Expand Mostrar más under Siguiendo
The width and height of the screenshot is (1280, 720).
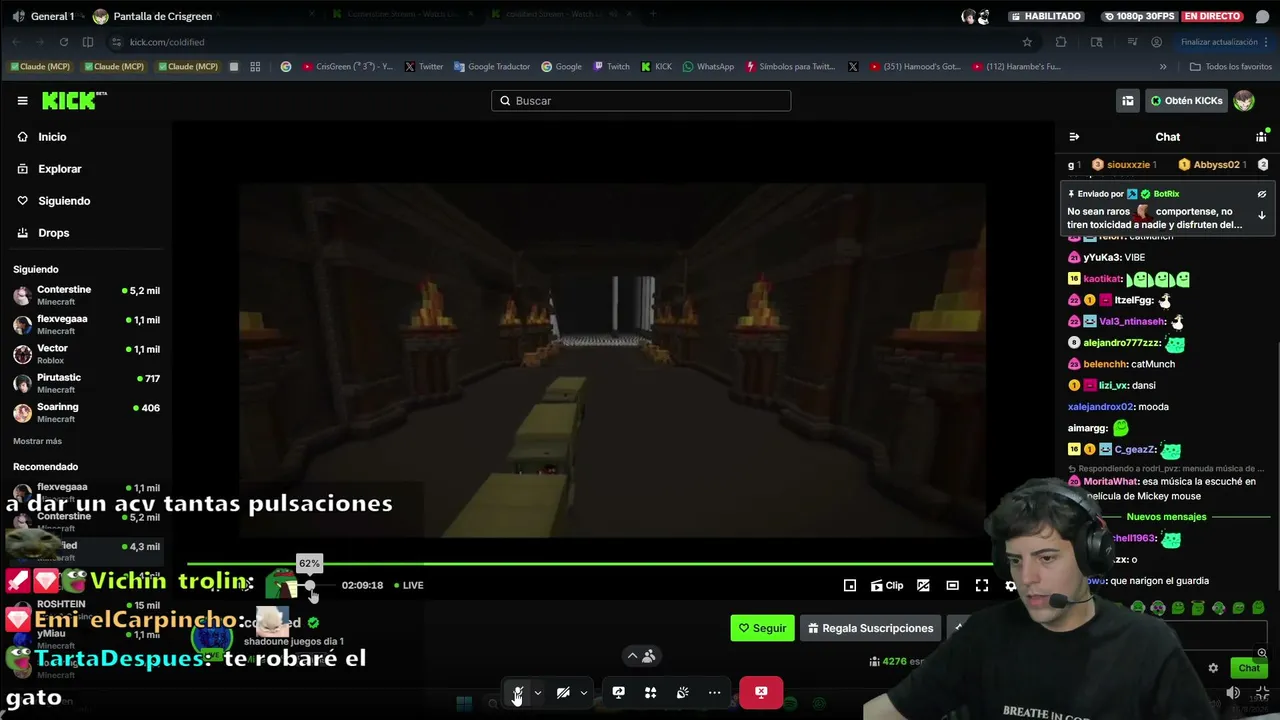pyautogui.click(x=37, y=441)
